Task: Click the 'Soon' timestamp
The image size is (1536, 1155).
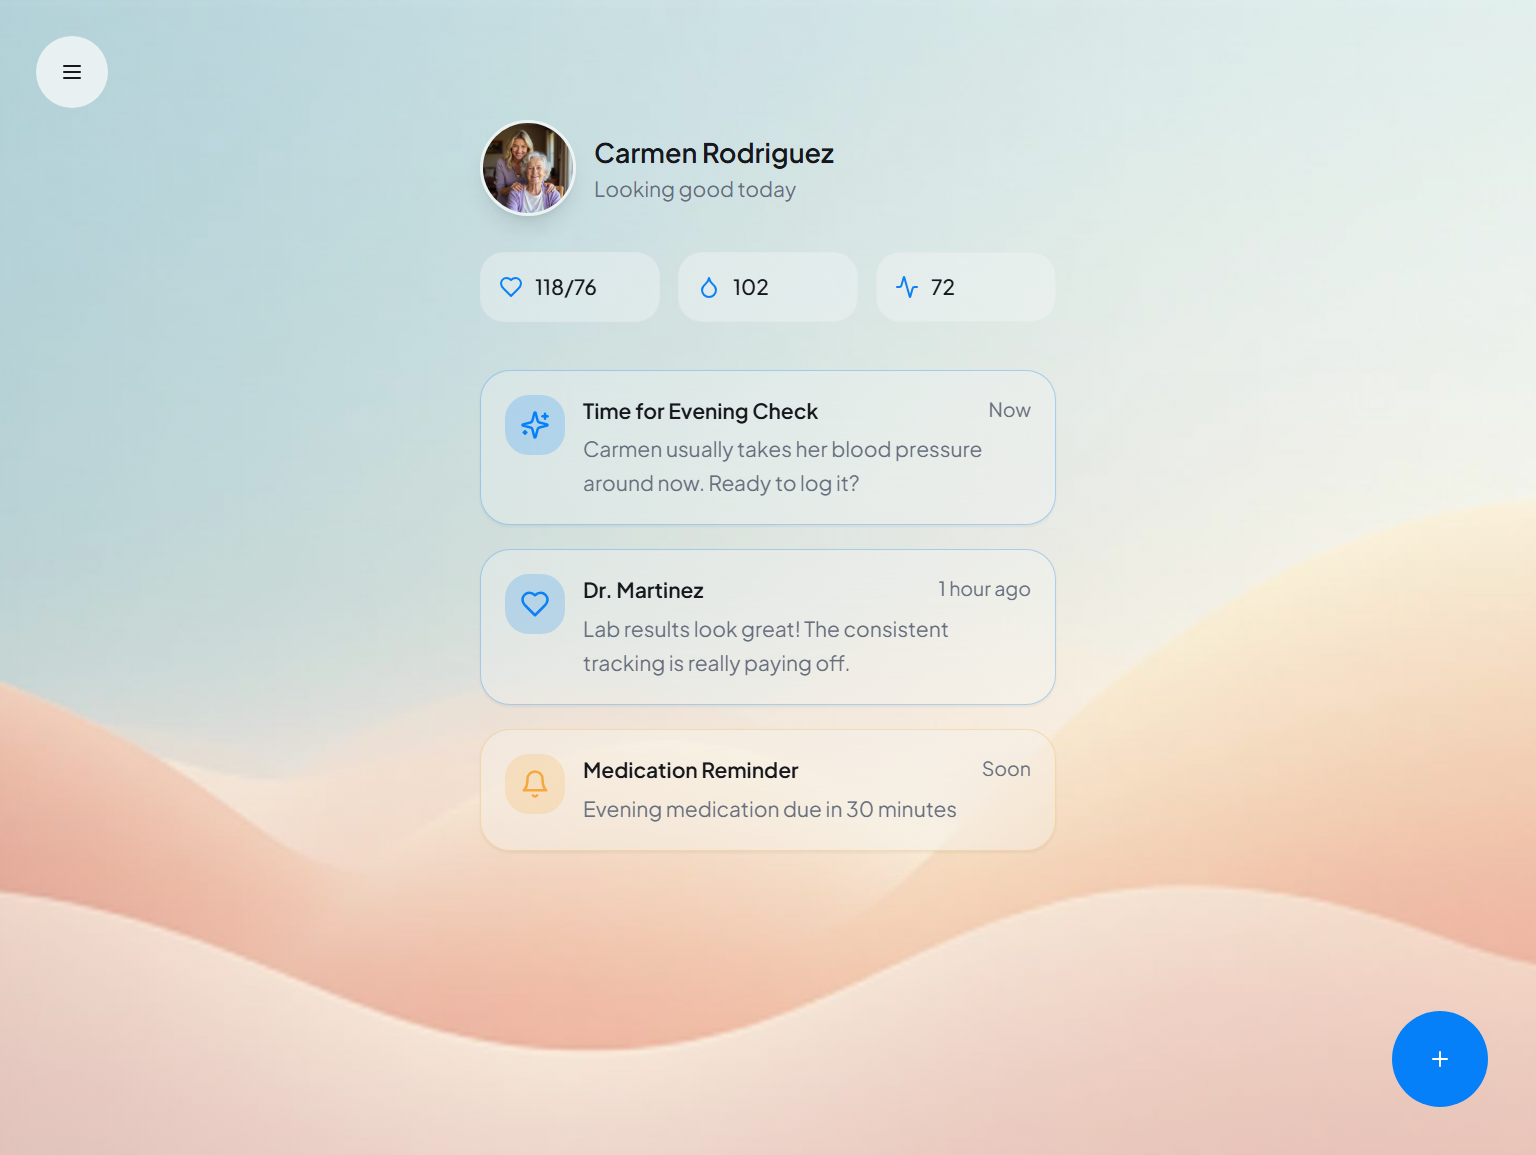Action: (1006, 769)
